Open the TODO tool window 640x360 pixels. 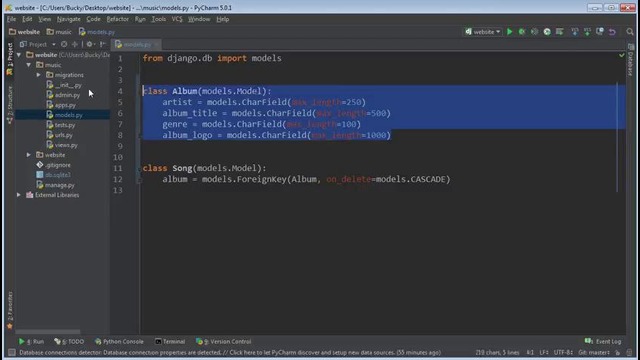69,341
